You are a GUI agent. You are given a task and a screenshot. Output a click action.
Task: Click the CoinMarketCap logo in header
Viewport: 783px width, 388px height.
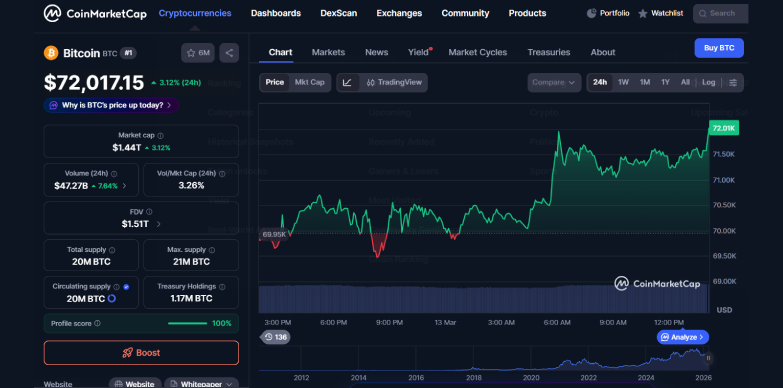point(95,13)
